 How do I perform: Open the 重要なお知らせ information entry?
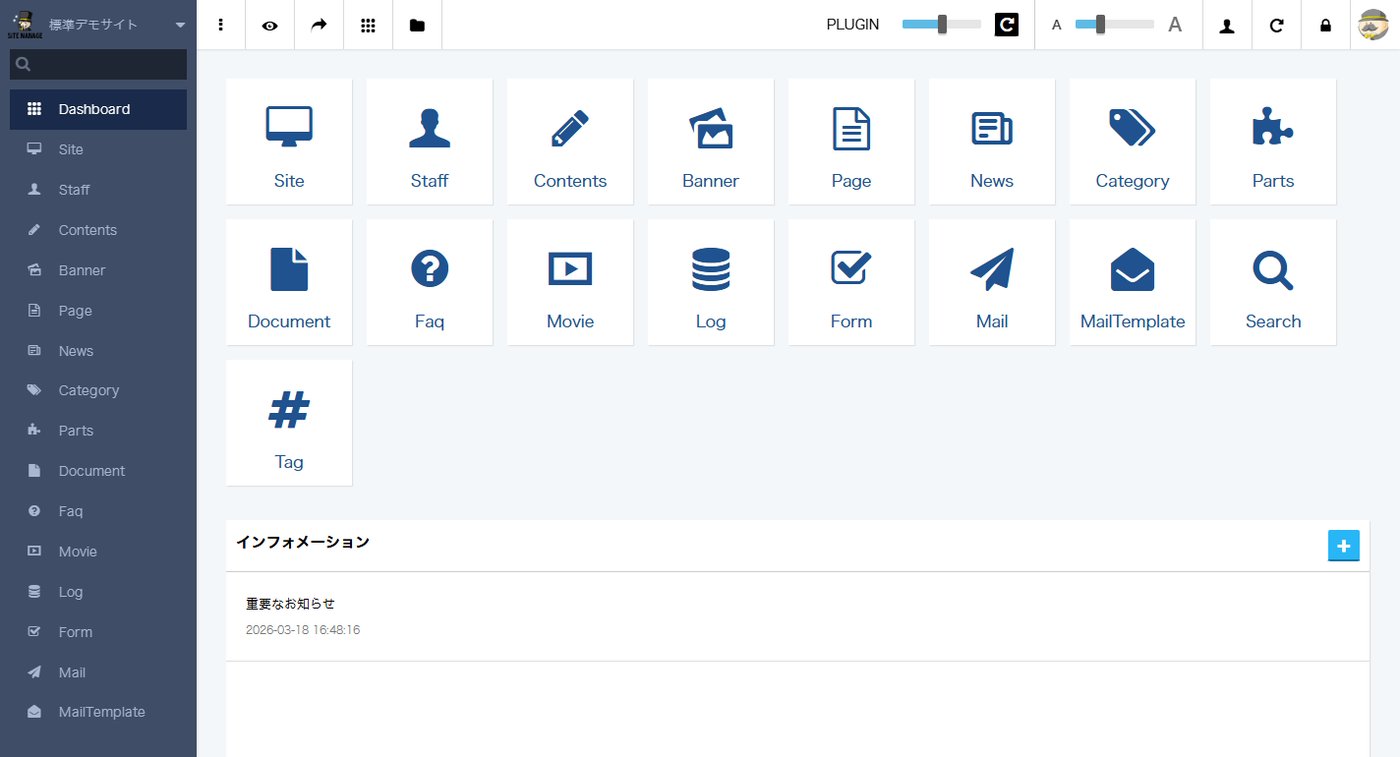[x=290, y=604]
